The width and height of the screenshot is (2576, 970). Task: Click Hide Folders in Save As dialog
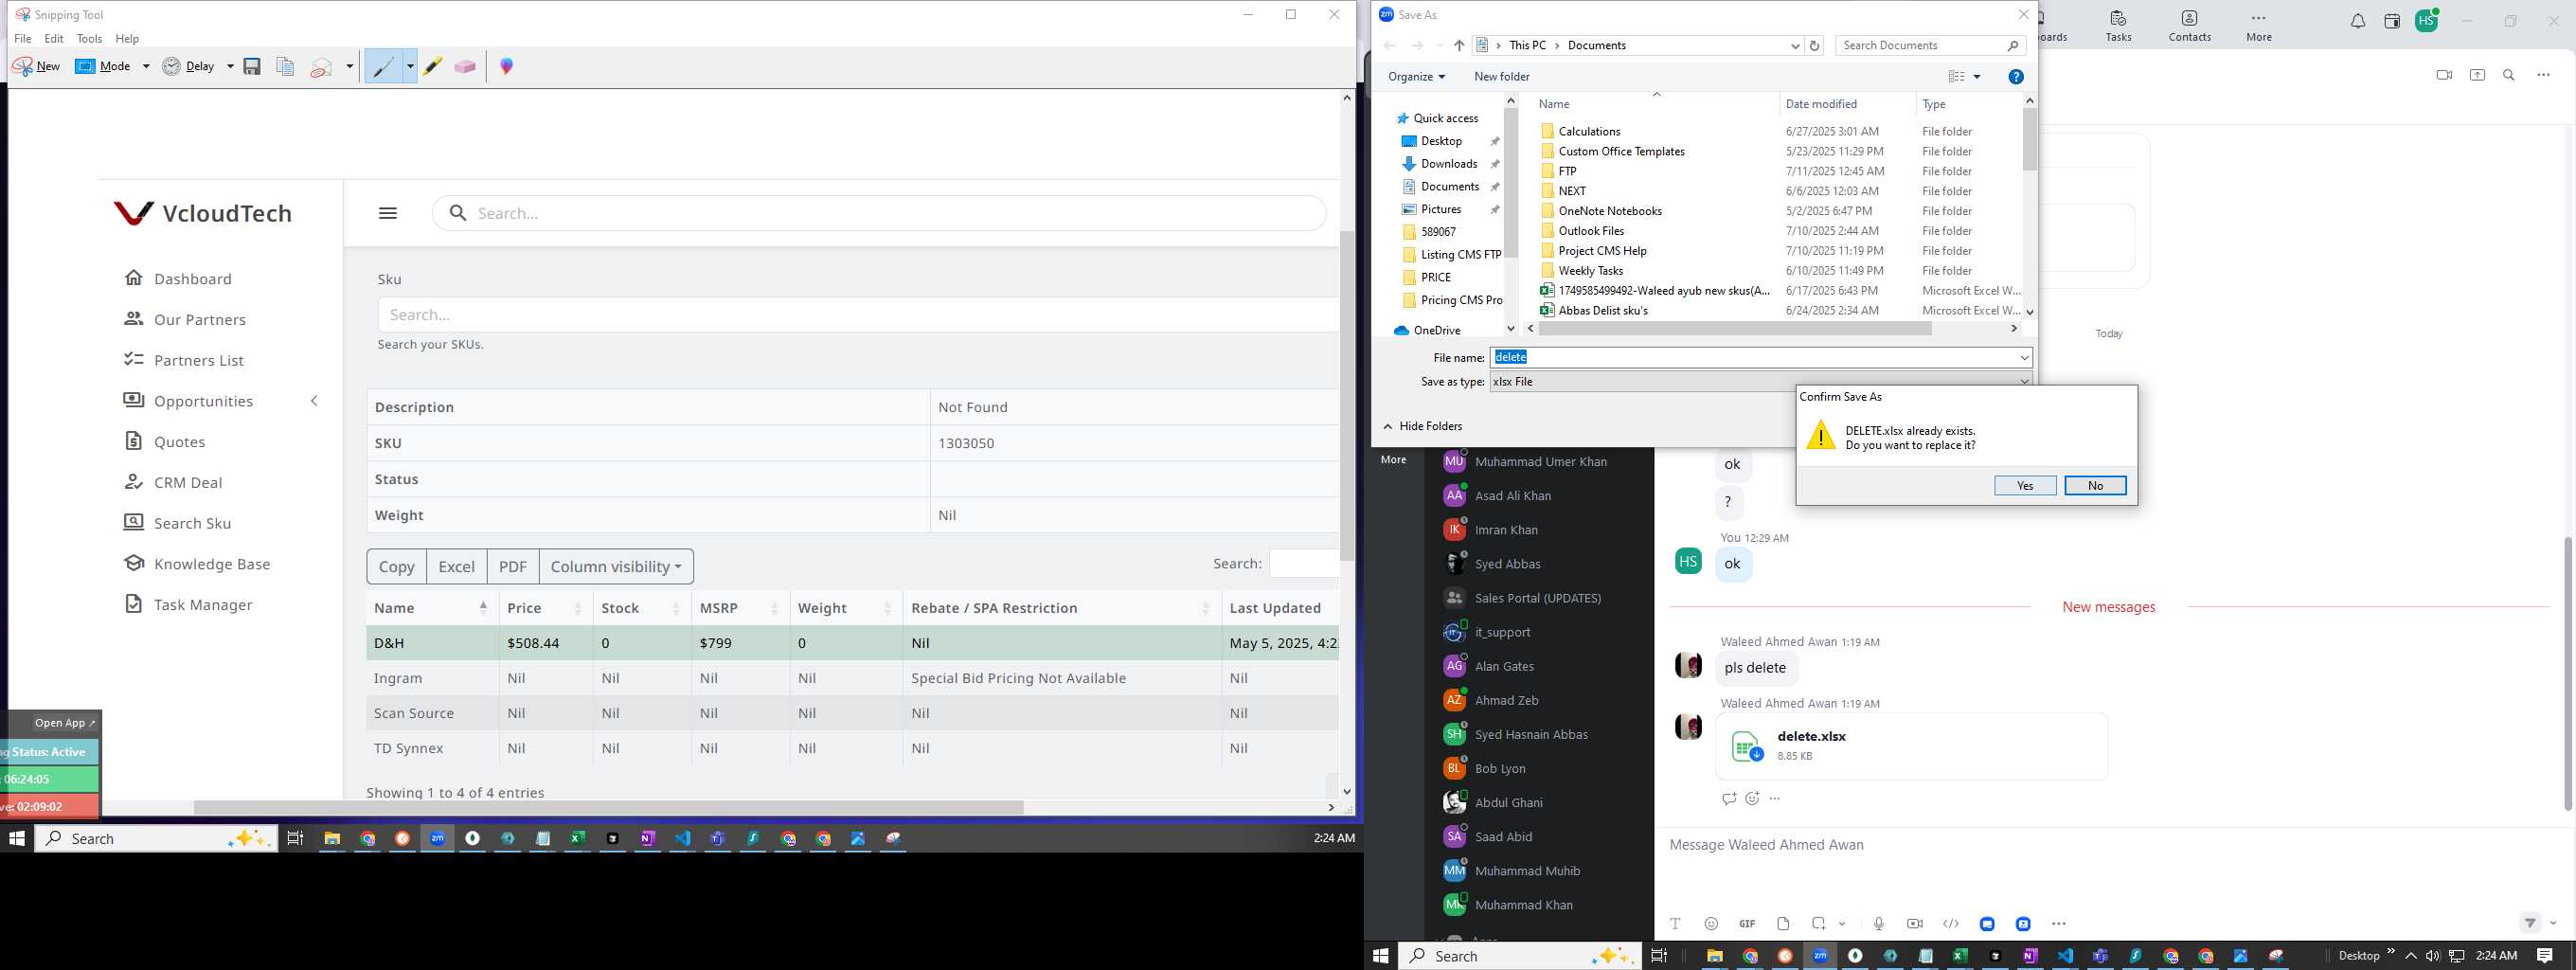(x=1423, y=426)
